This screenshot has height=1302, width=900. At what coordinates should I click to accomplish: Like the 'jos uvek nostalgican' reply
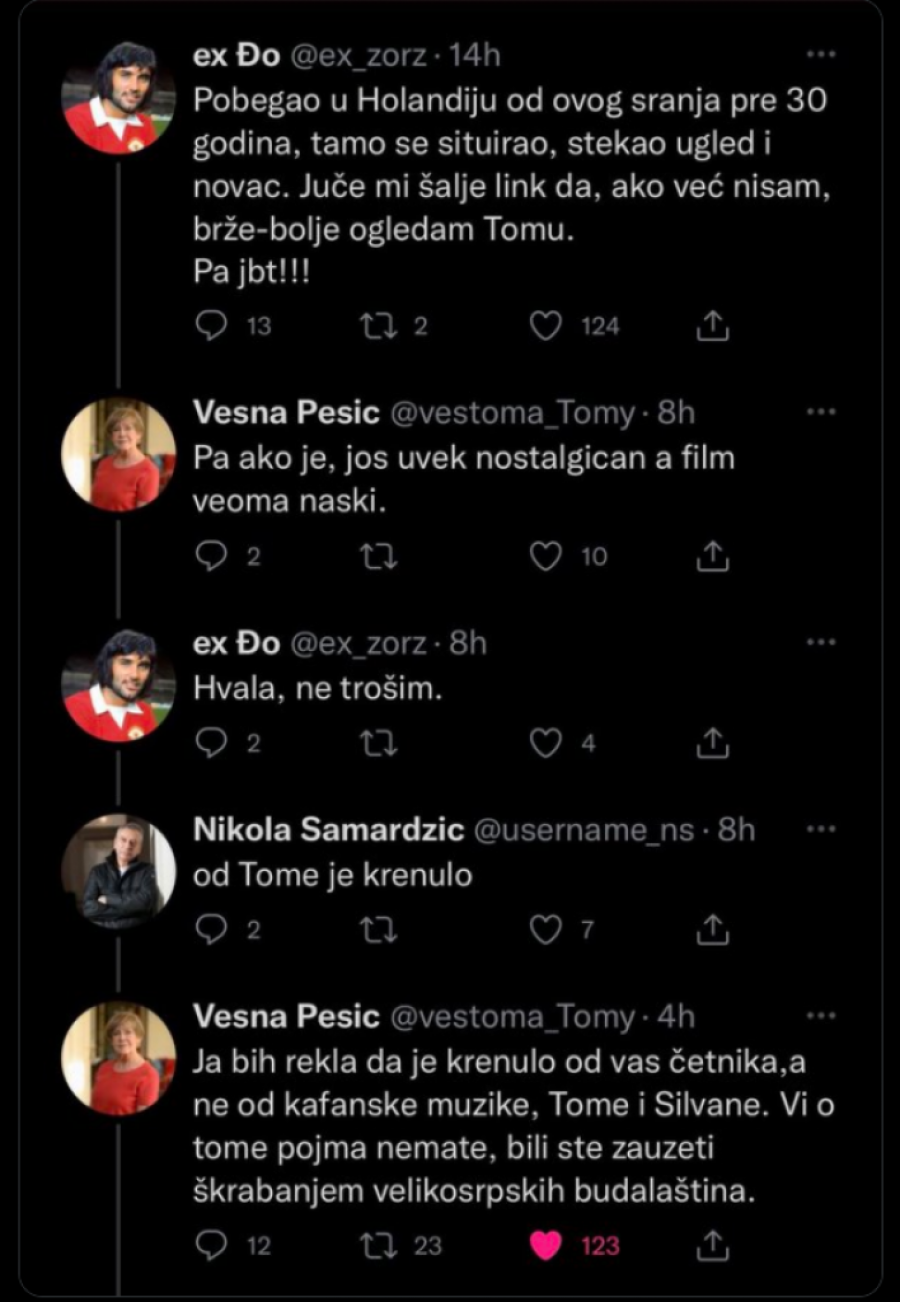(x=545, y=557)
